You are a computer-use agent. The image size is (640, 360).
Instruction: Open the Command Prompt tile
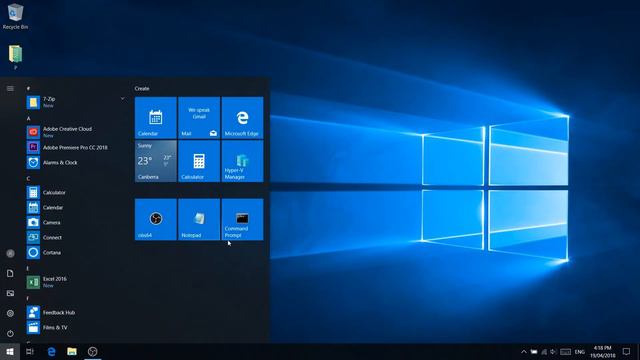(x=242, y=220)
